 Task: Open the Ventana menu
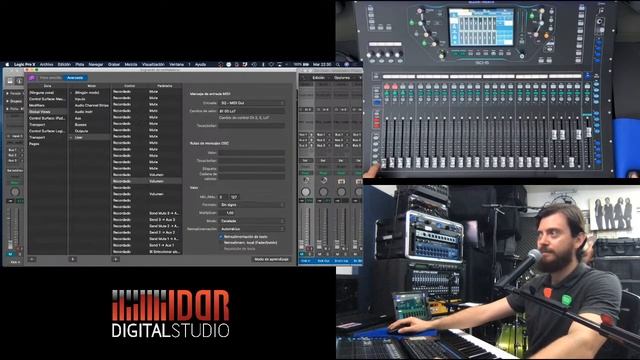click(x=176, y=64)
